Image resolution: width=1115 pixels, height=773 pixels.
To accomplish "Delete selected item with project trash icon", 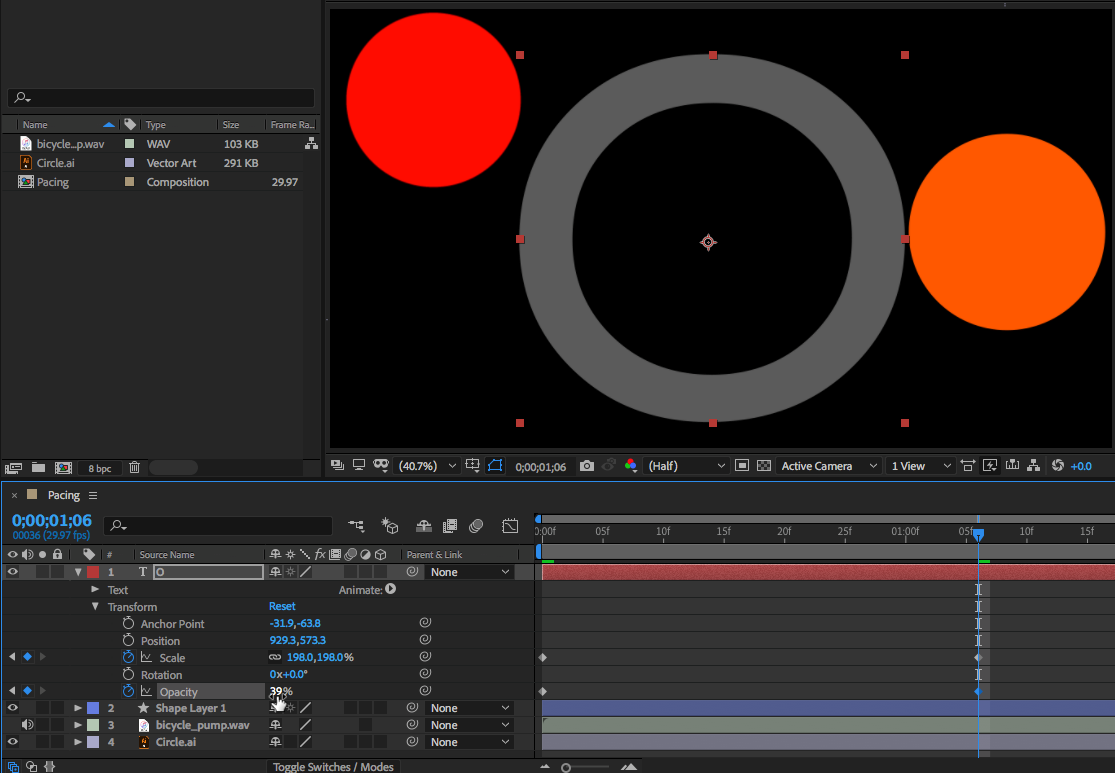I will (135, 467).
